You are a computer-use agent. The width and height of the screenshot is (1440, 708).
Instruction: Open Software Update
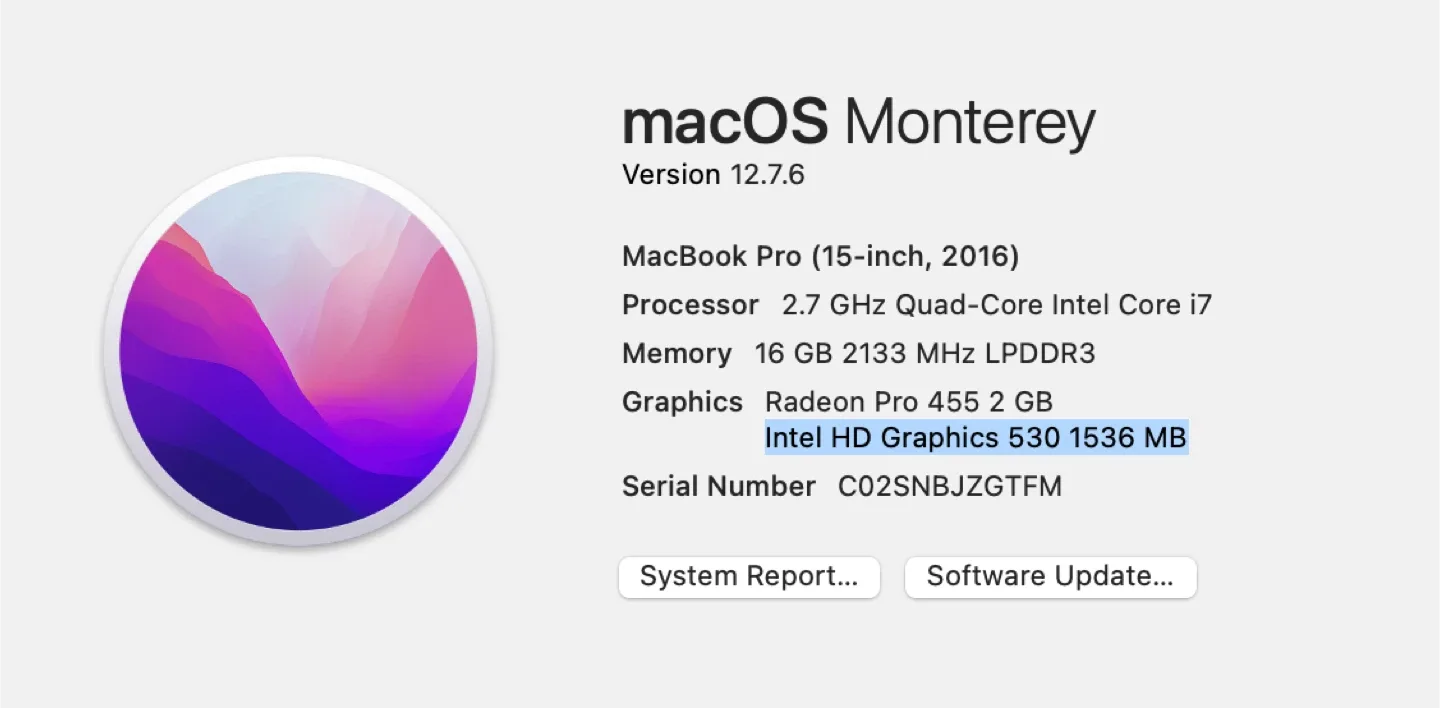click(x=1050, y=576)
